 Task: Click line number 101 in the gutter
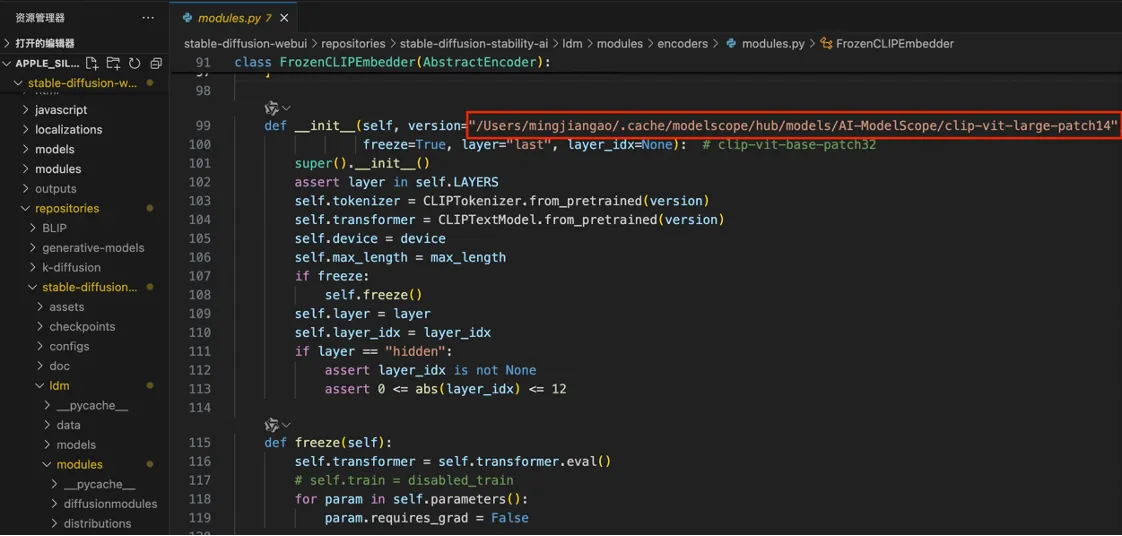coord(200,163)
